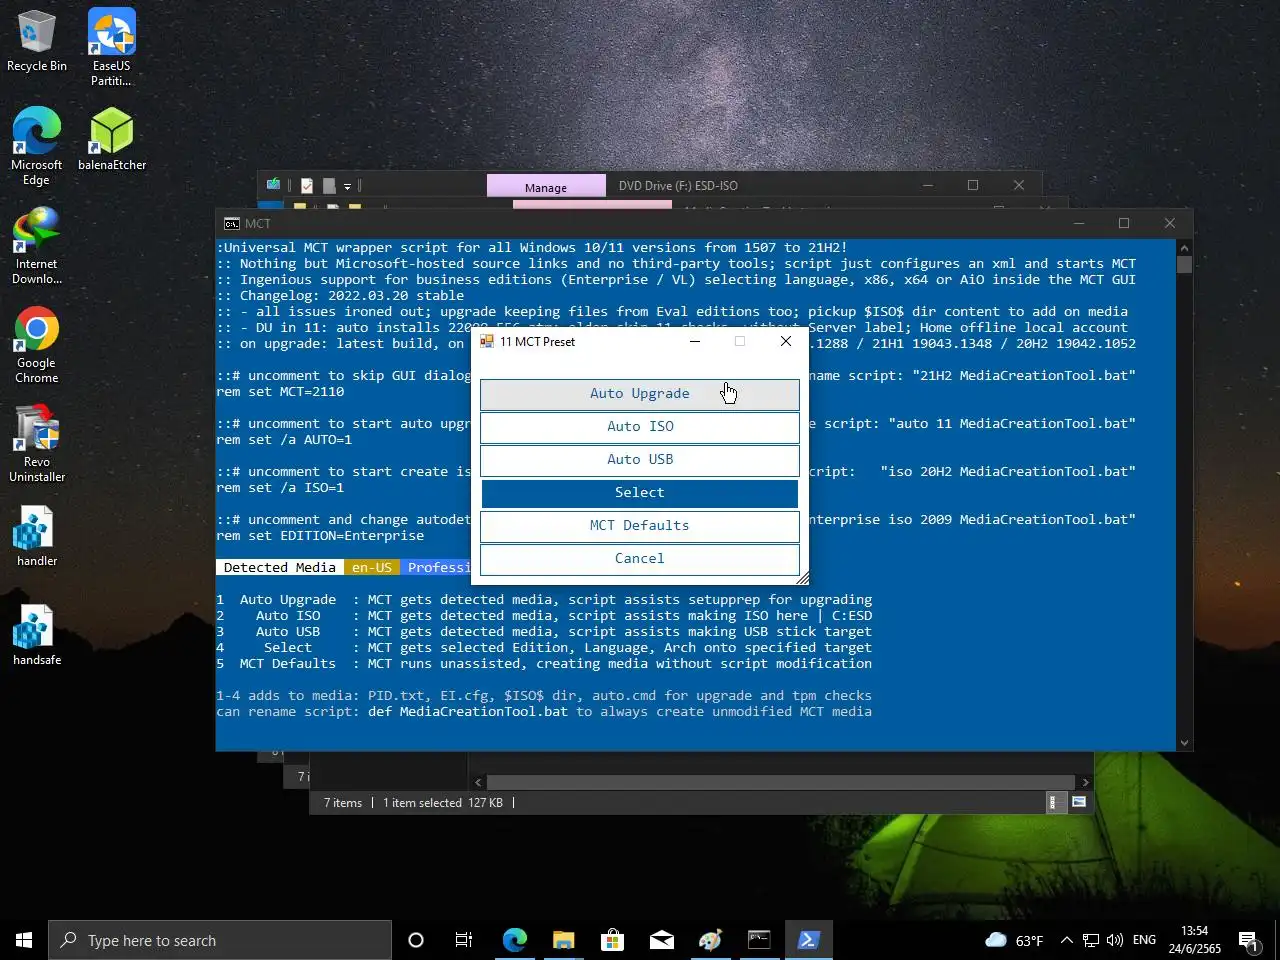The width and height of the screenshot is (1280, 960).
Task: Click the PowerShell taskbar icon
Action: click(808, 940)
